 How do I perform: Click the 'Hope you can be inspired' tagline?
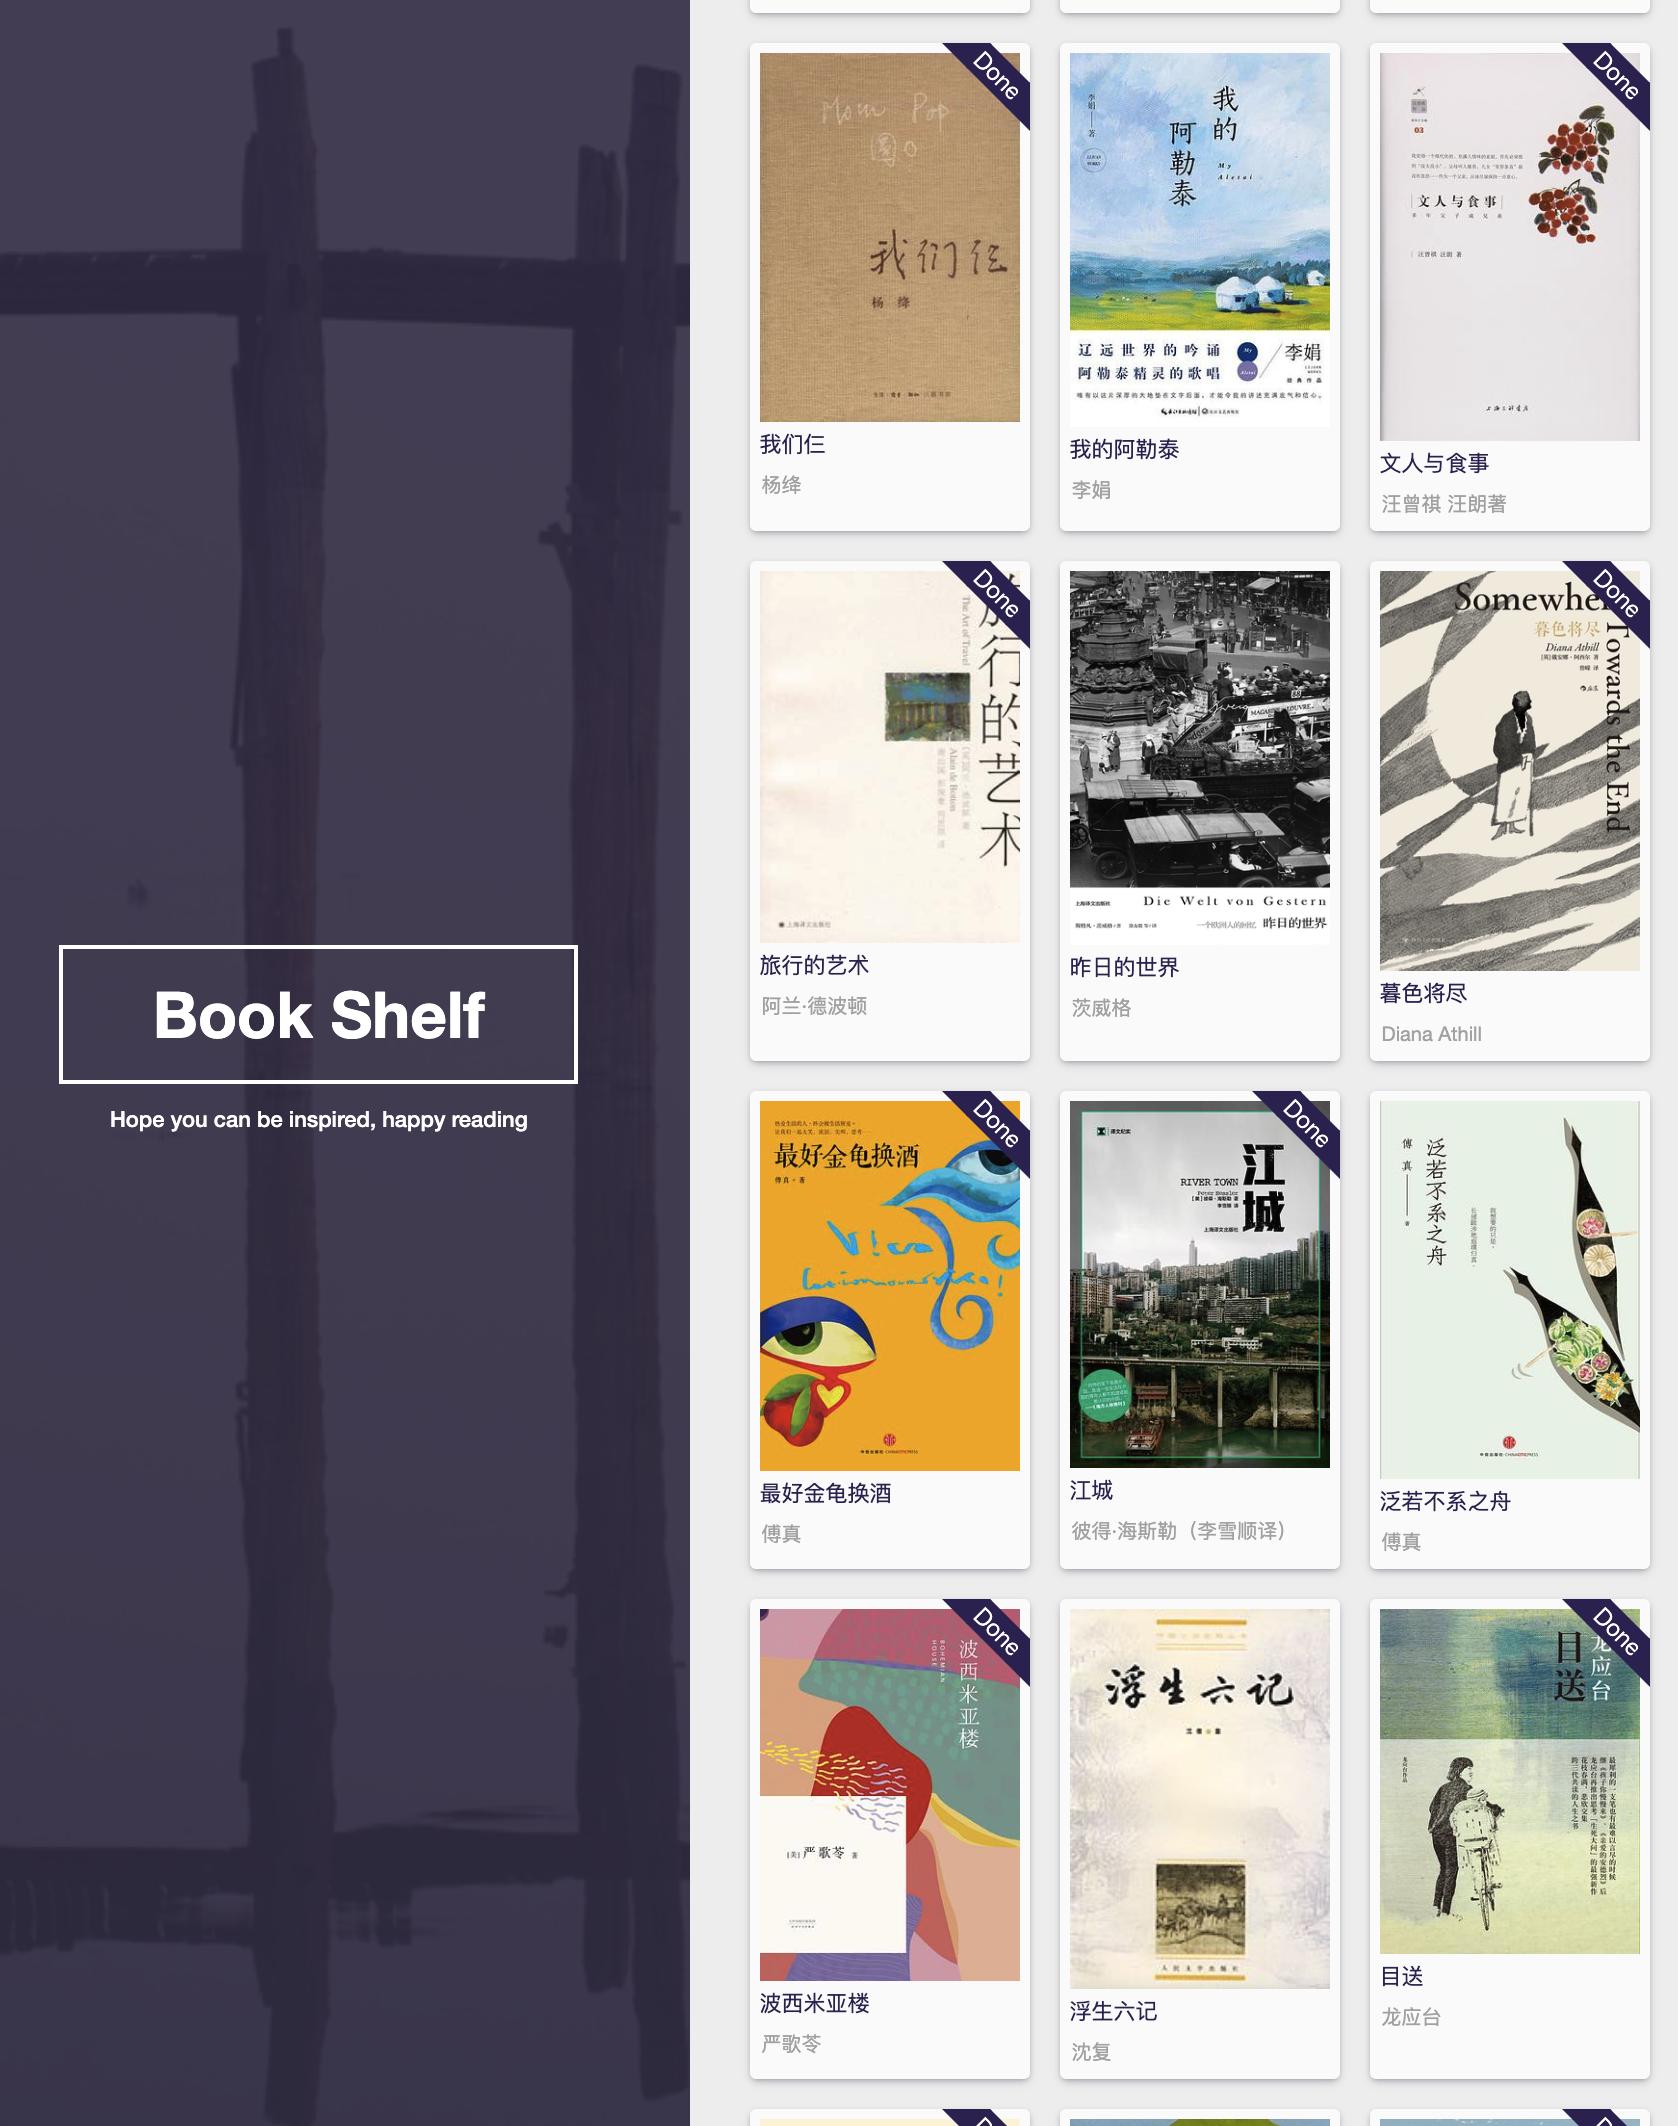(318, 1119)
